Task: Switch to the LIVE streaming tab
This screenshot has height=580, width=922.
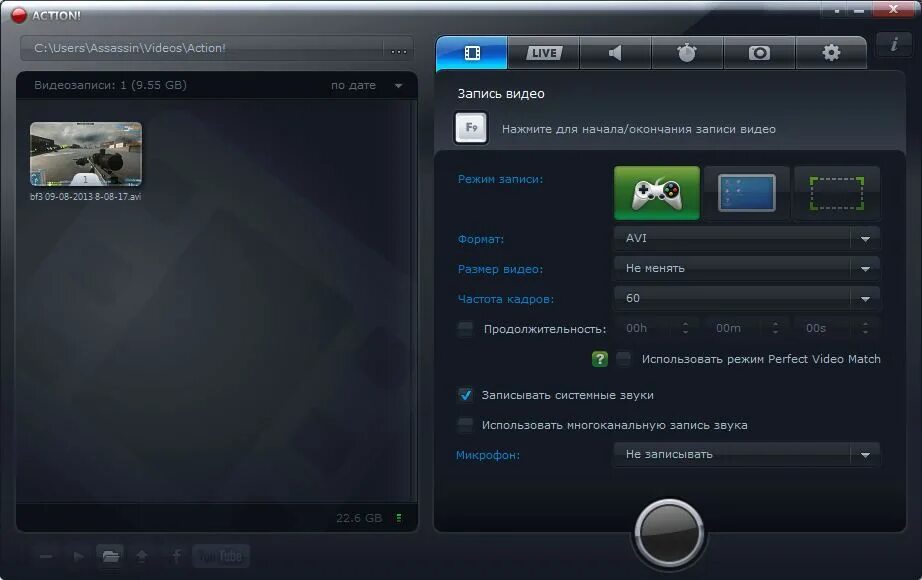Action: [543, 53]
